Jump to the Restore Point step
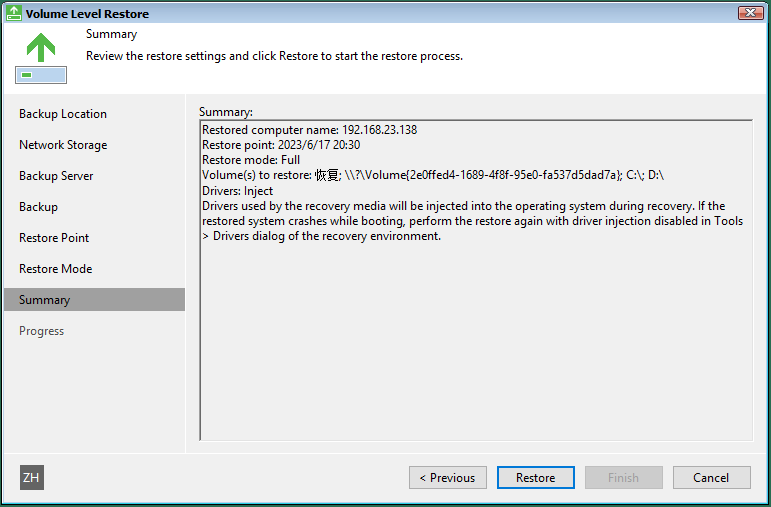Image resolution: width=771 pixels, height=507 pixels. coord(54,238)
